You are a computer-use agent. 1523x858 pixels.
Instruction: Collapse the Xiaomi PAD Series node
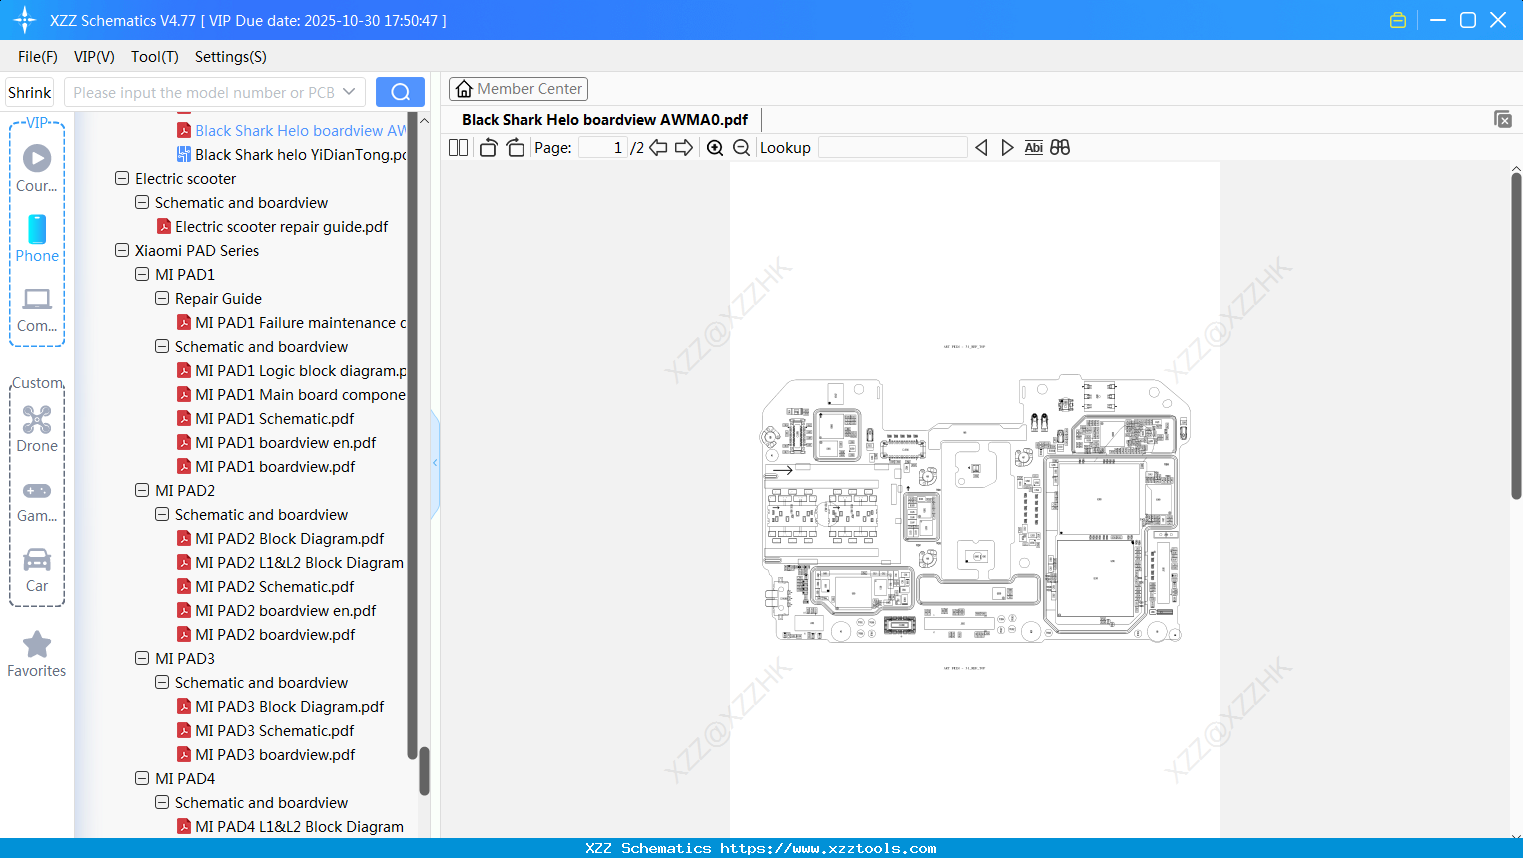coord(122,251)
